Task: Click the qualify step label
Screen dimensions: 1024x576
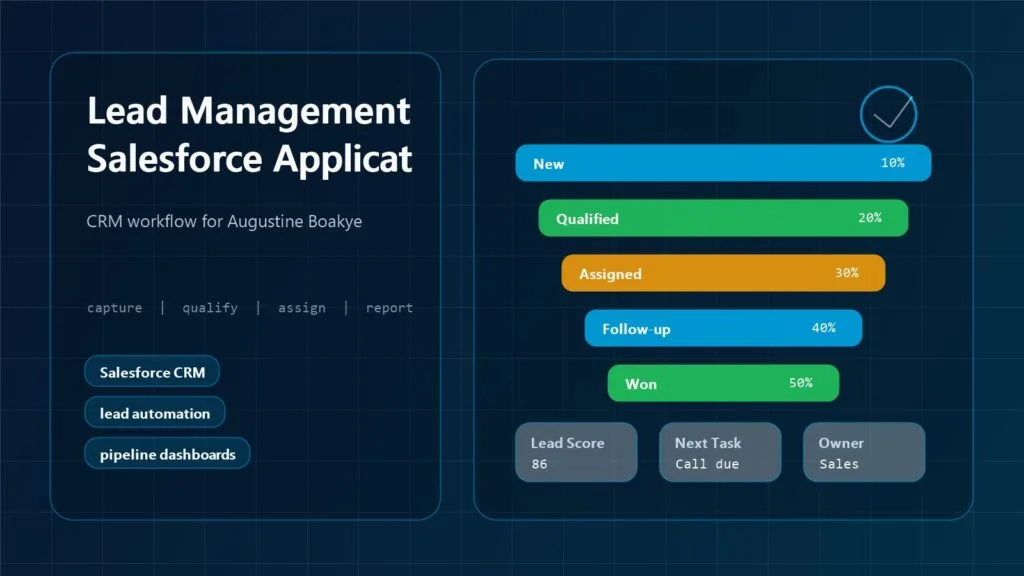Action: (x=210, y=308)
